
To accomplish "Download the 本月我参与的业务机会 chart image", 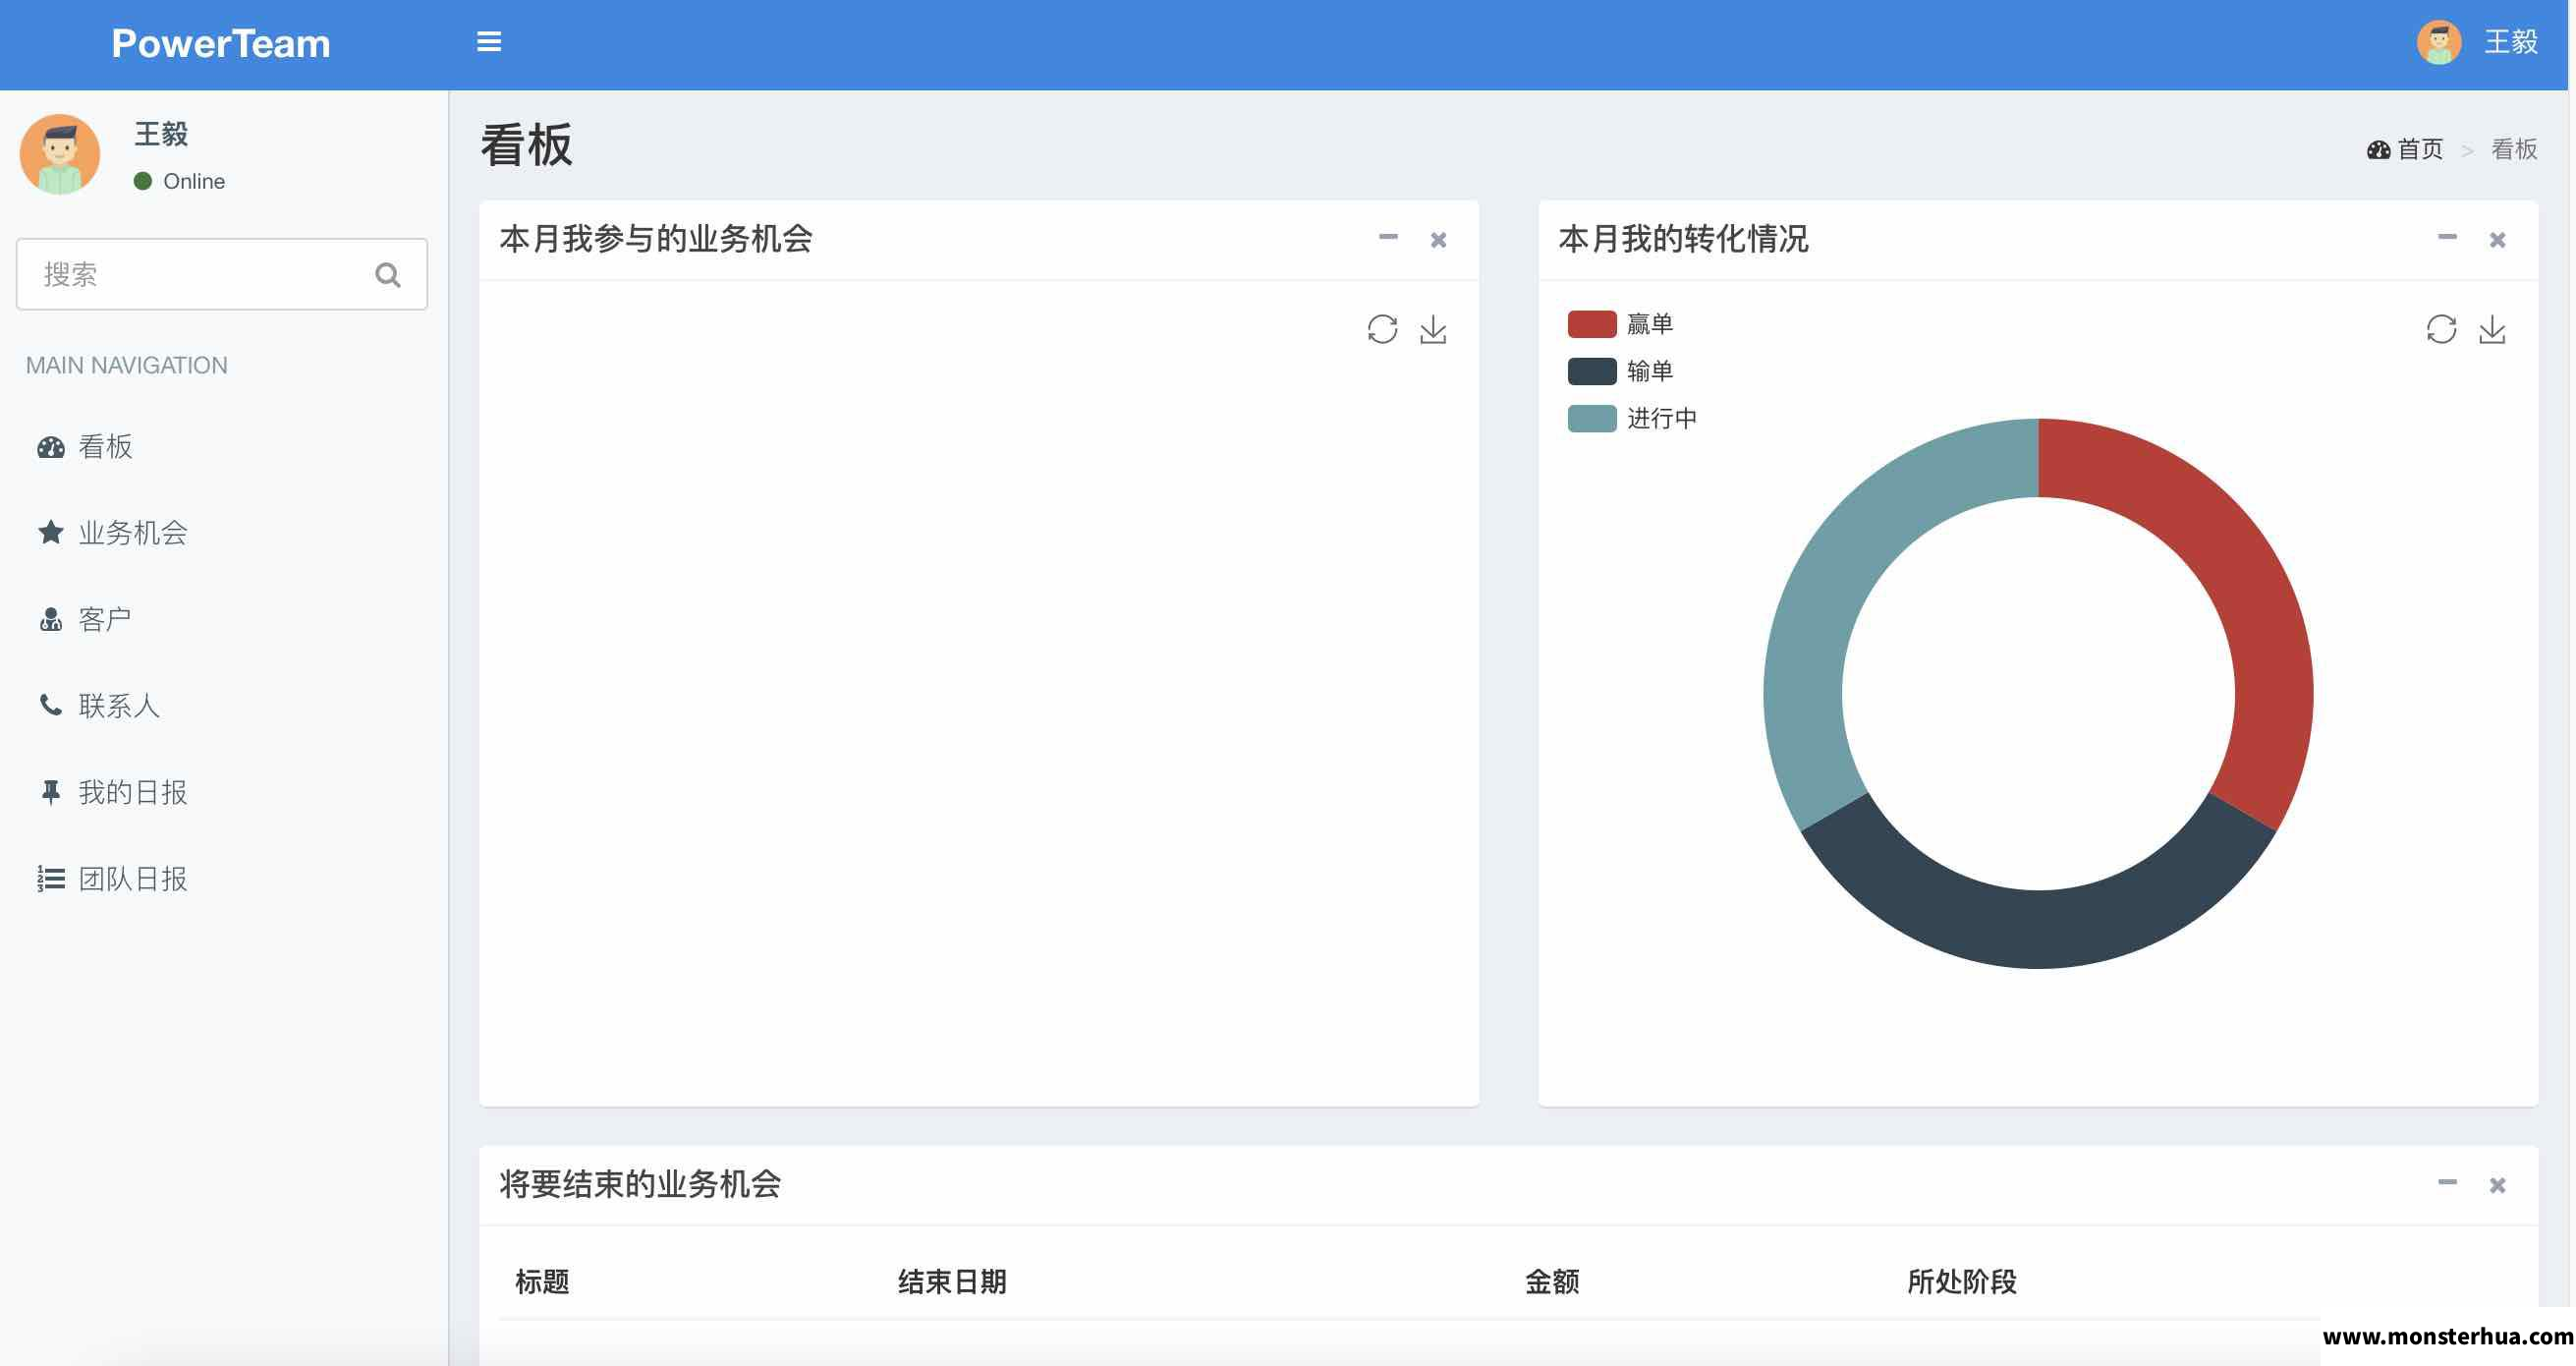I will click(1433, 329).
